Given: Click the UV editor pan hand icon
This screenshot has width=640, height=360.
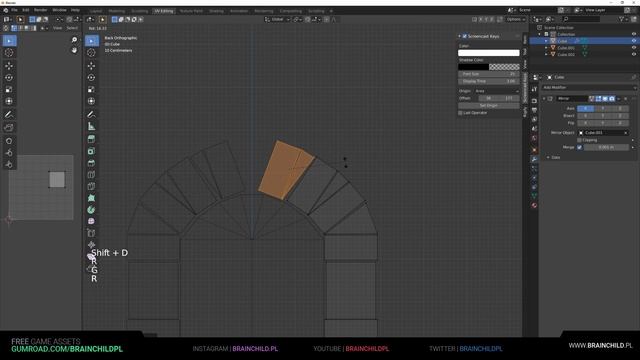Looking at the screenshot, I should point(74,50).
